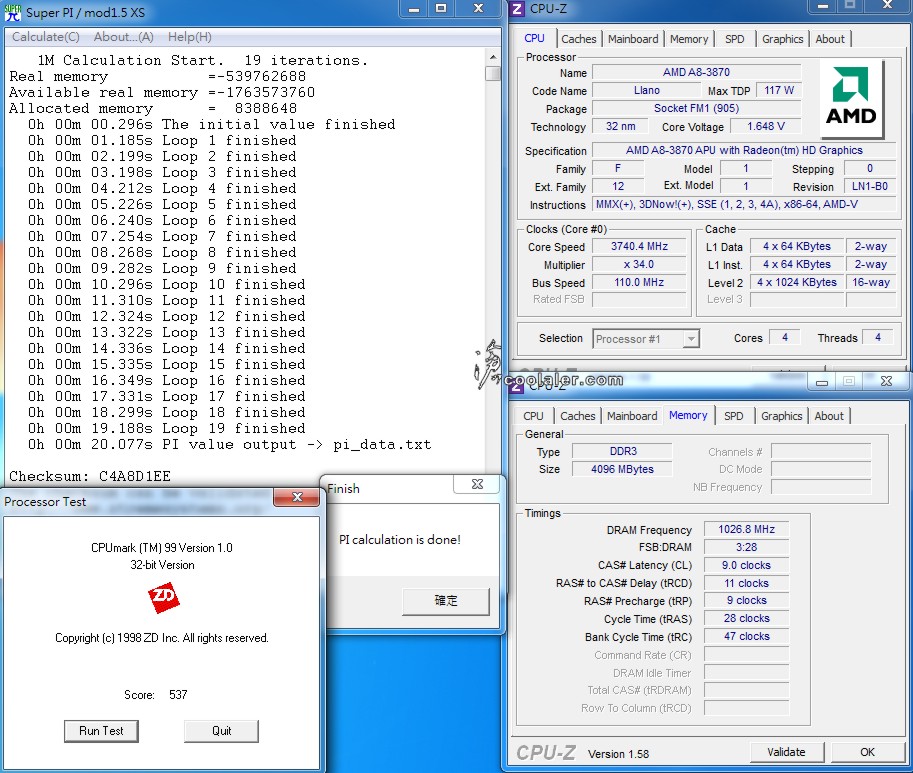The height and width of the screenshot is (773, 913).
Task: Close the Processor Test window
Action: click(x=297, y=497)
